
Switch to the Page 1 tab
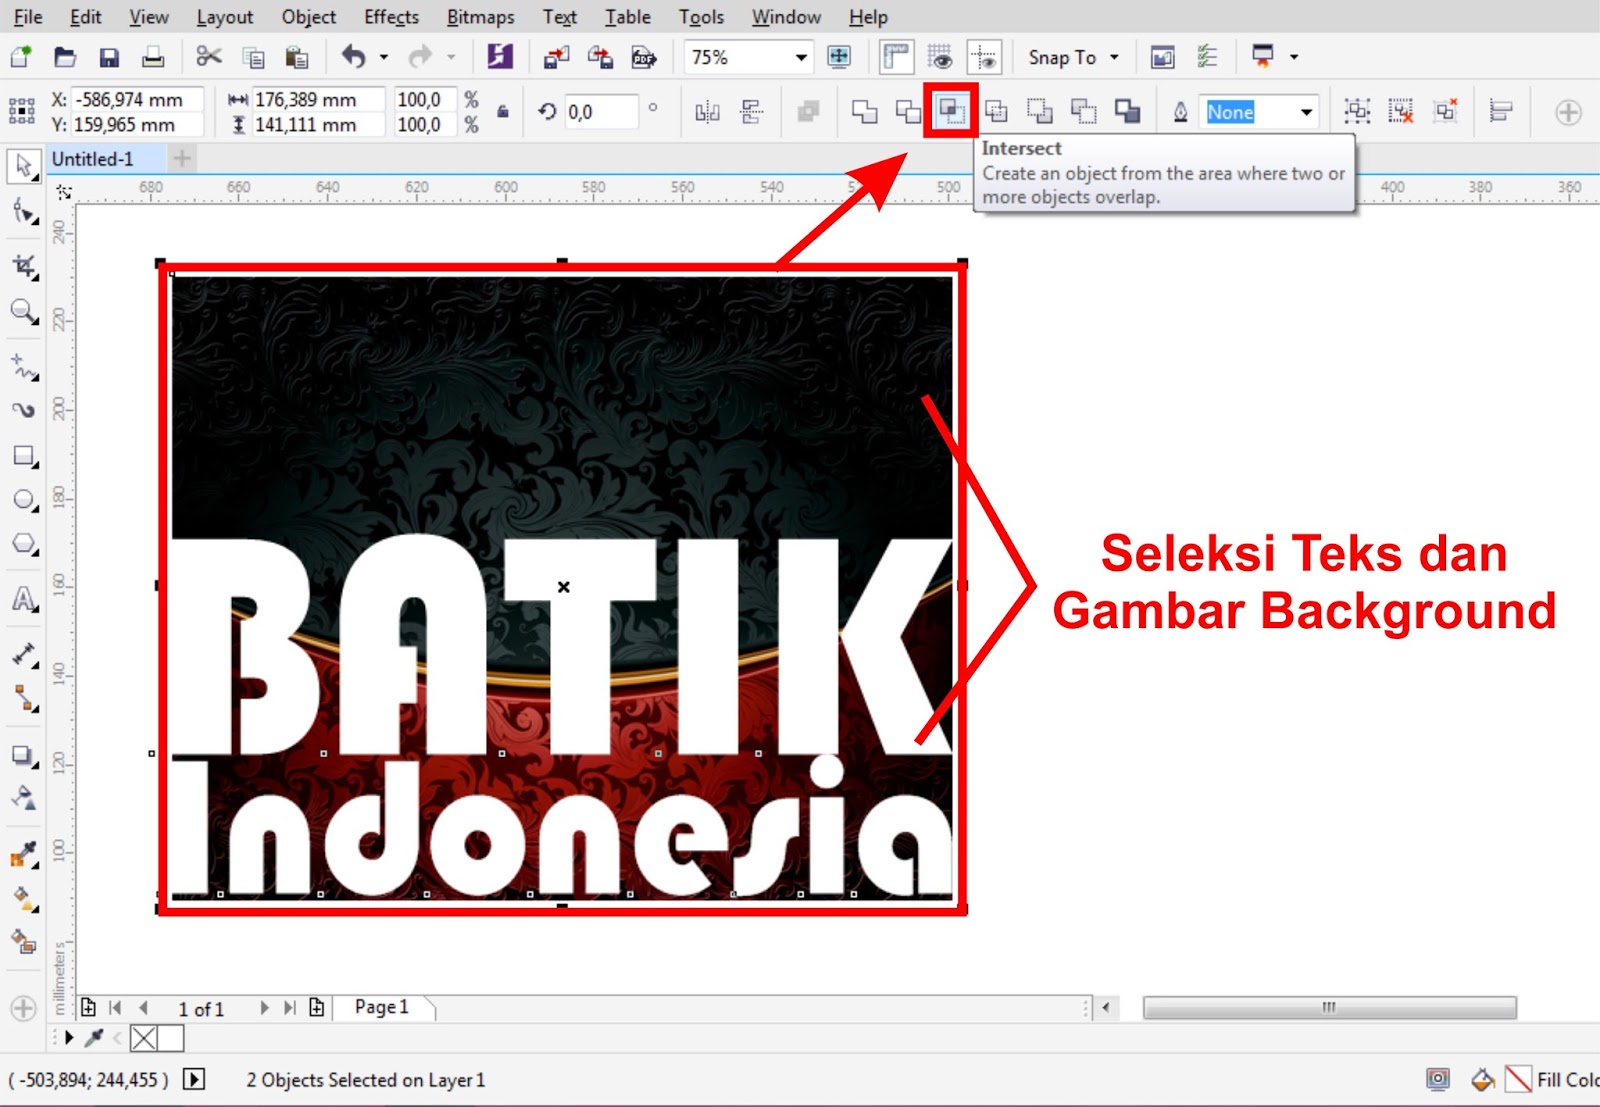(x=381, y=1007)
